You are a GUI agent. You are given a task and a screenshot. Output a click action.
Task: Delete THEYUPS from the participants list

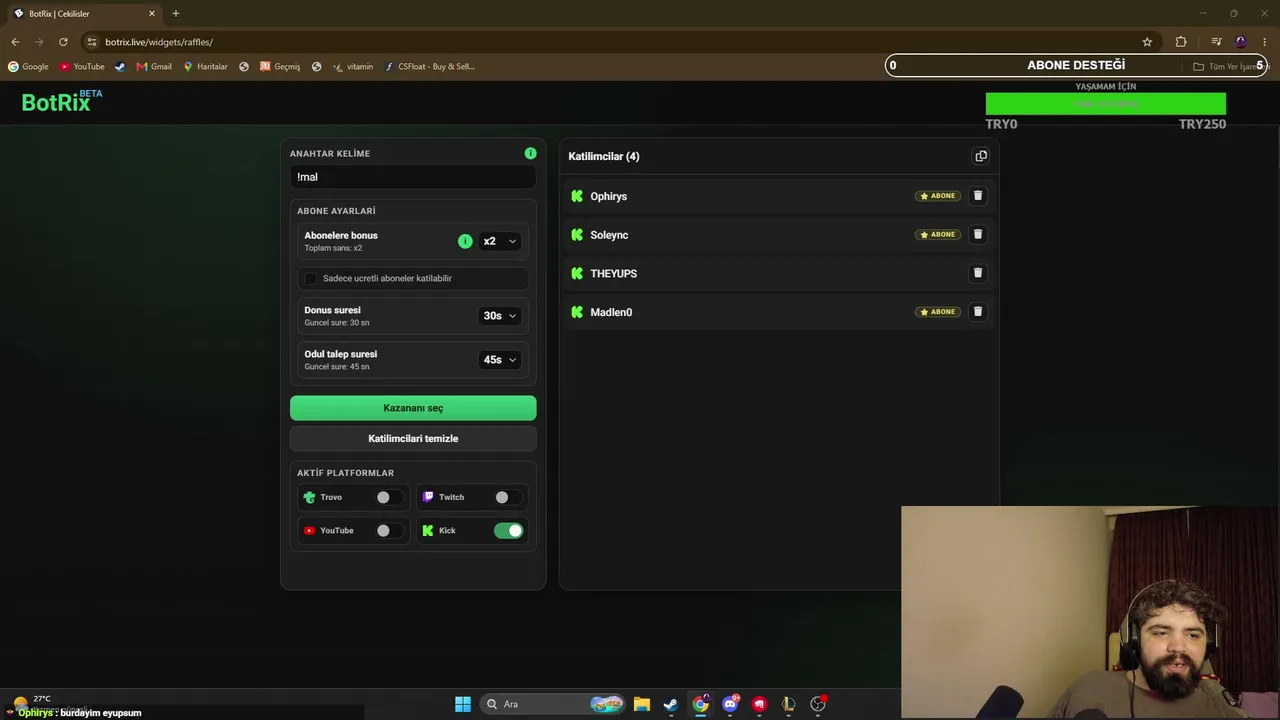(x=978, y=273)
